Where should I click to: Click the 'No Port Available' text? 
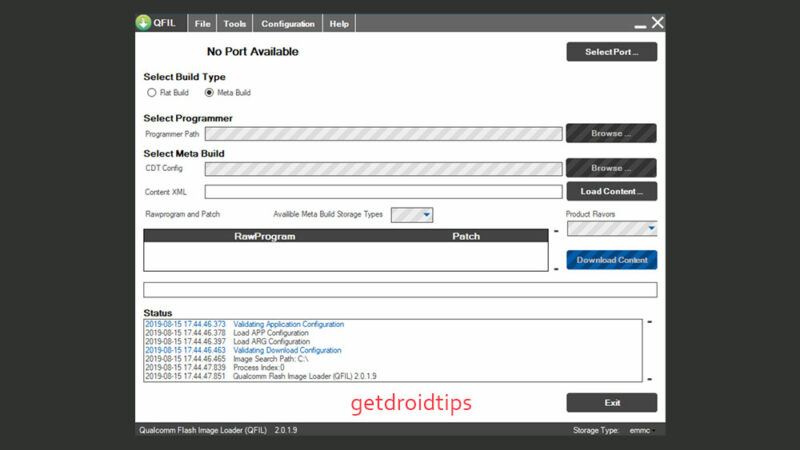(x=253, y=52)
